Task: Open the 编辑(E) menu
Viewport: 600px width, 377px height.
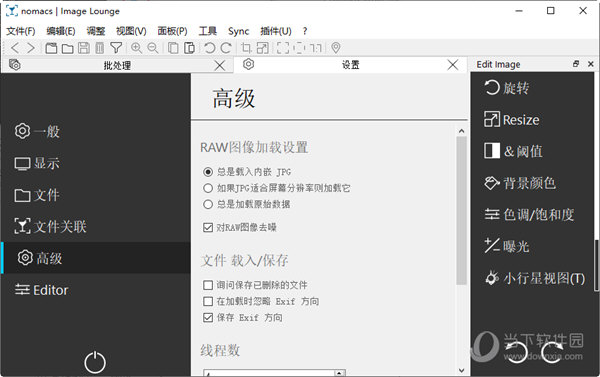Action: click(x=61, y=31)
